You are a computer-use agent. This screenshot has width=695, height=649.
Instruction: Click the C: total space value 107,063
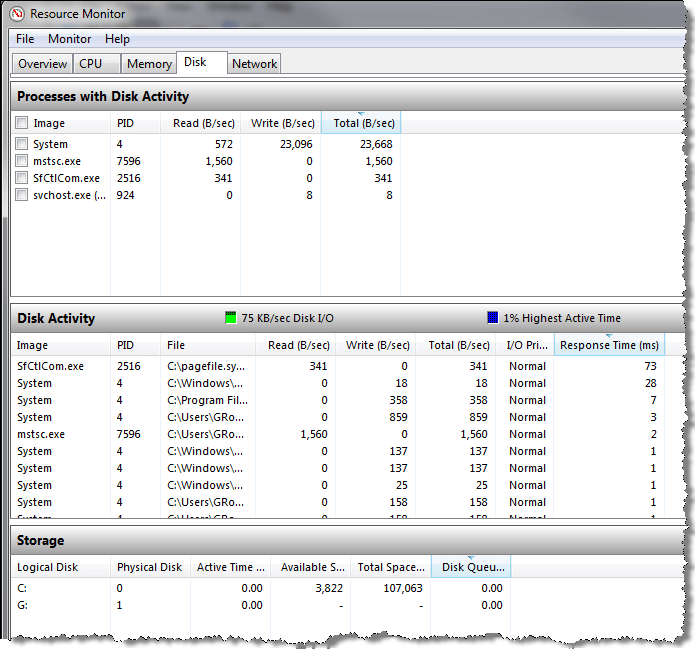coord(403,588)
